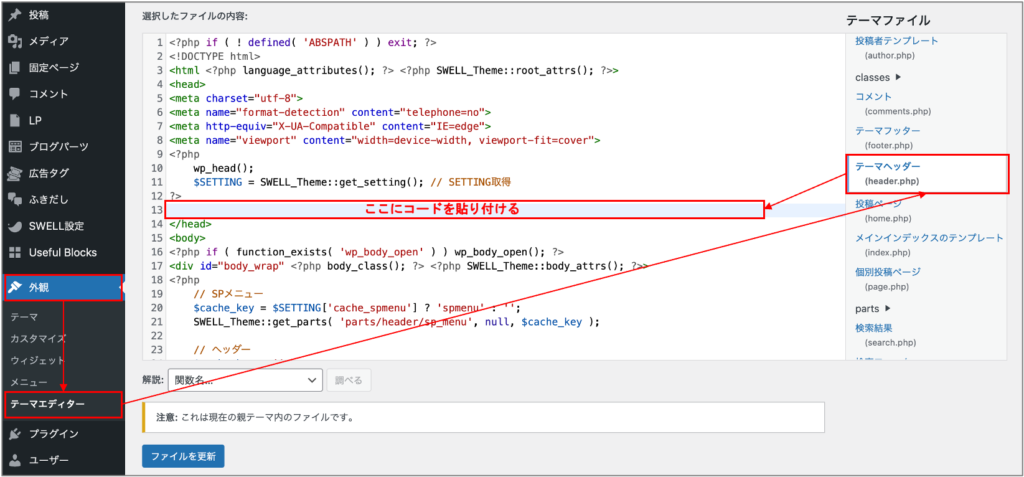Click the // ヘッダー comment line
Image resolution: width=1024 pixels, height=477 pixels.
pos(222,350)
